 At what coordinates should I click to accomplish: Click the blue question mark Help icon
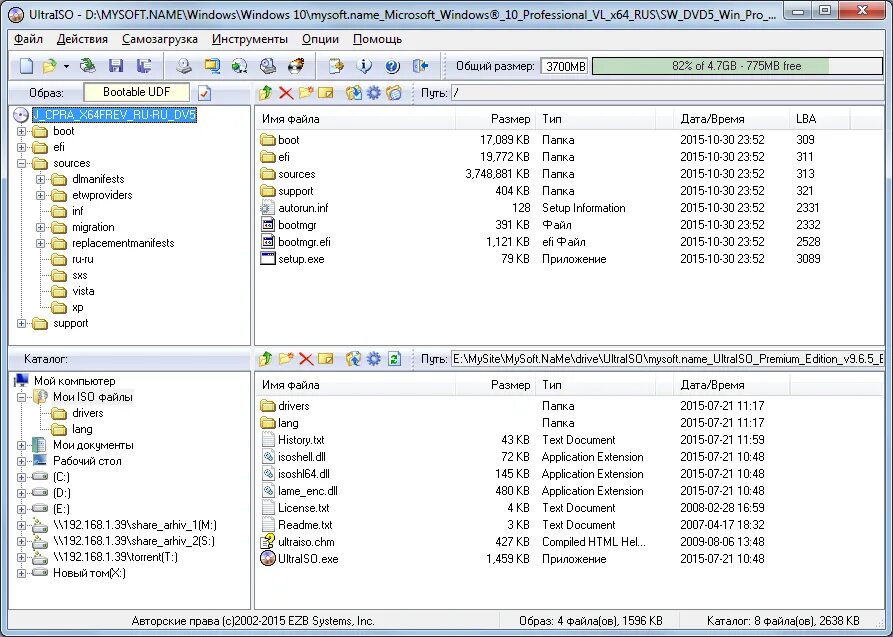click(x=392, y=66)
